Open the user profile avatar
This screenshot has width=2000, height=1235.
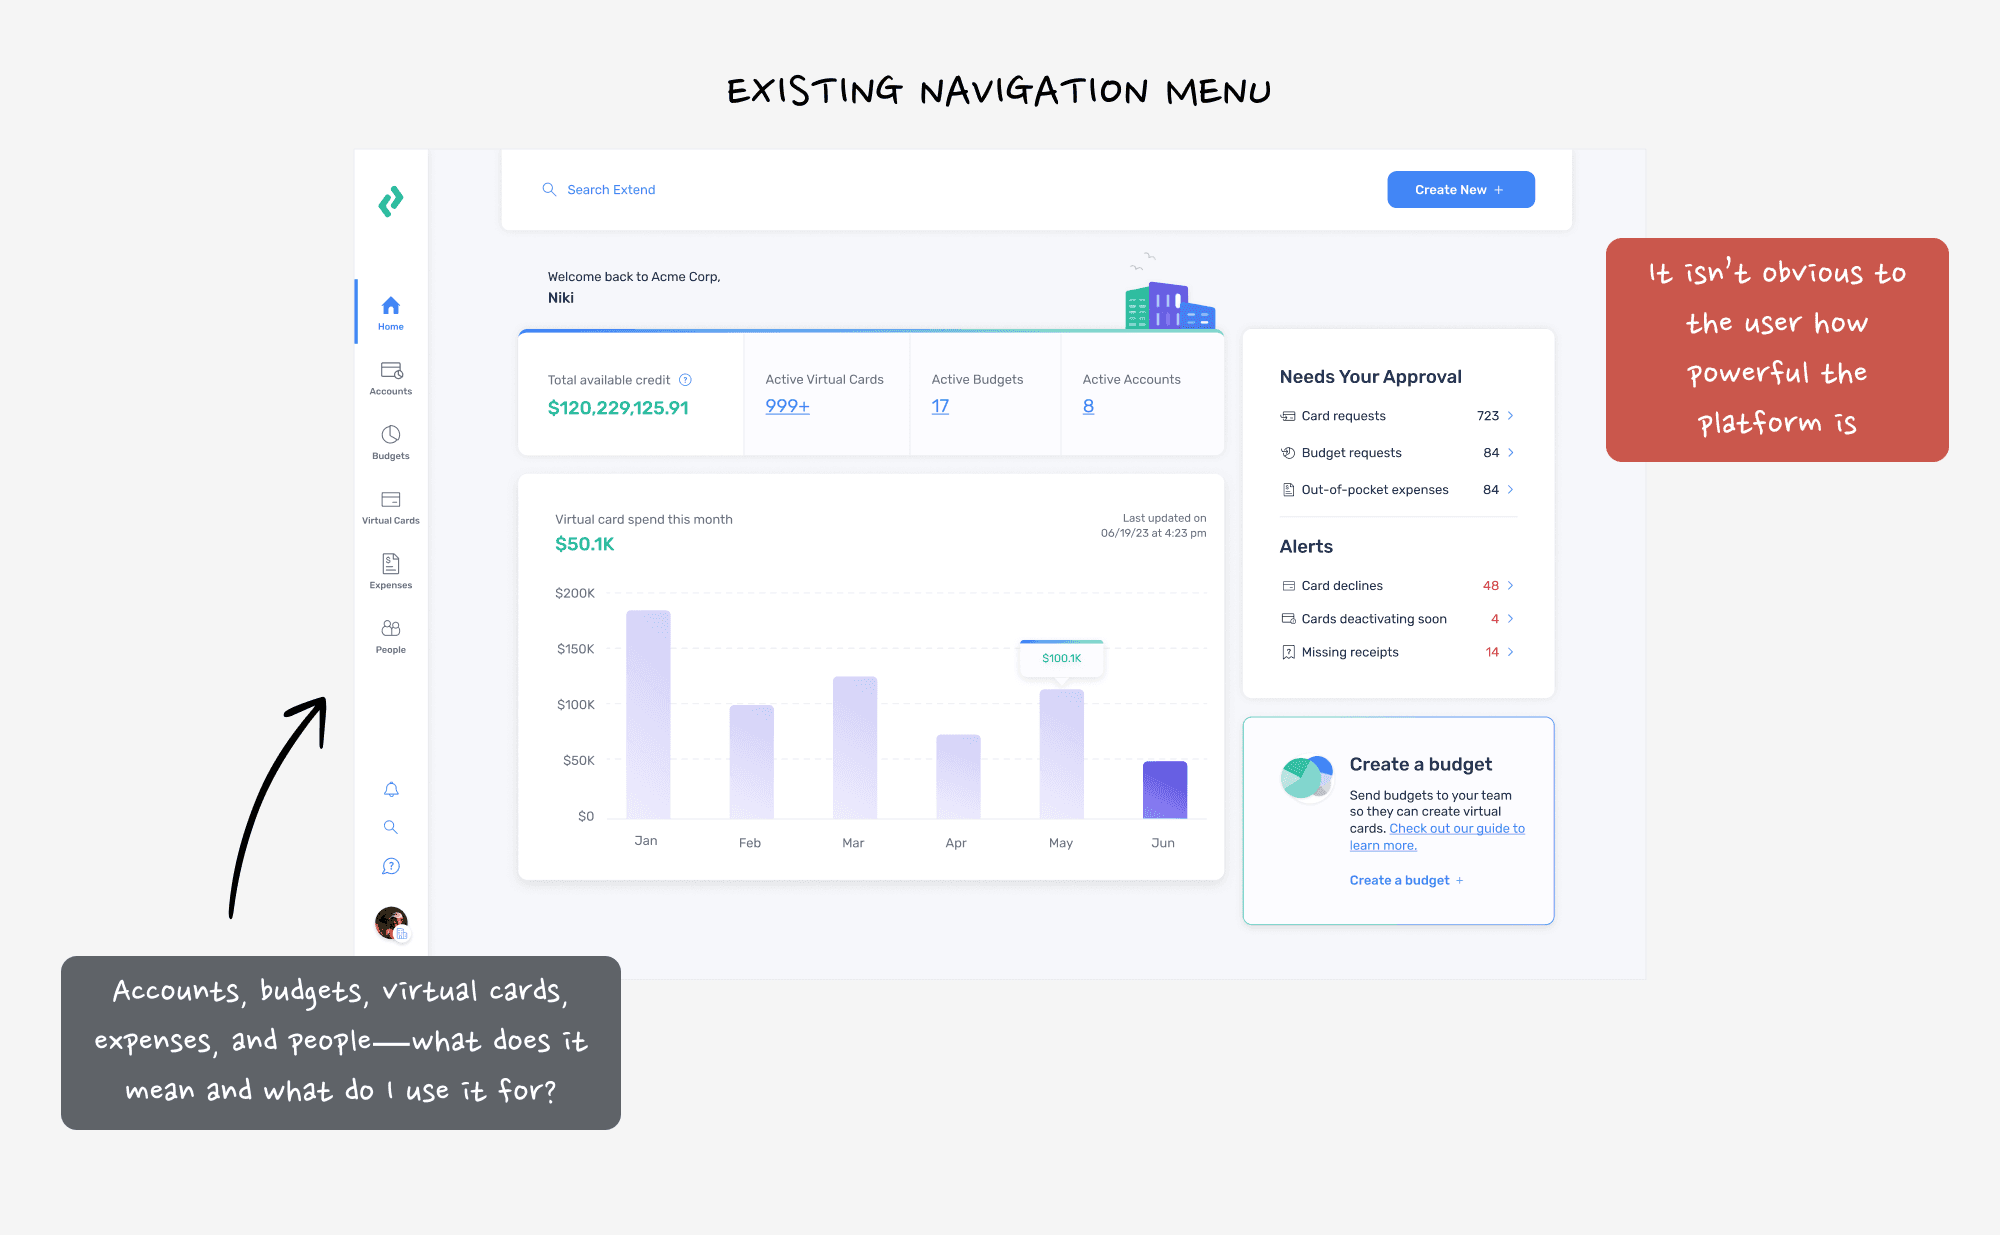click(391, 922)
